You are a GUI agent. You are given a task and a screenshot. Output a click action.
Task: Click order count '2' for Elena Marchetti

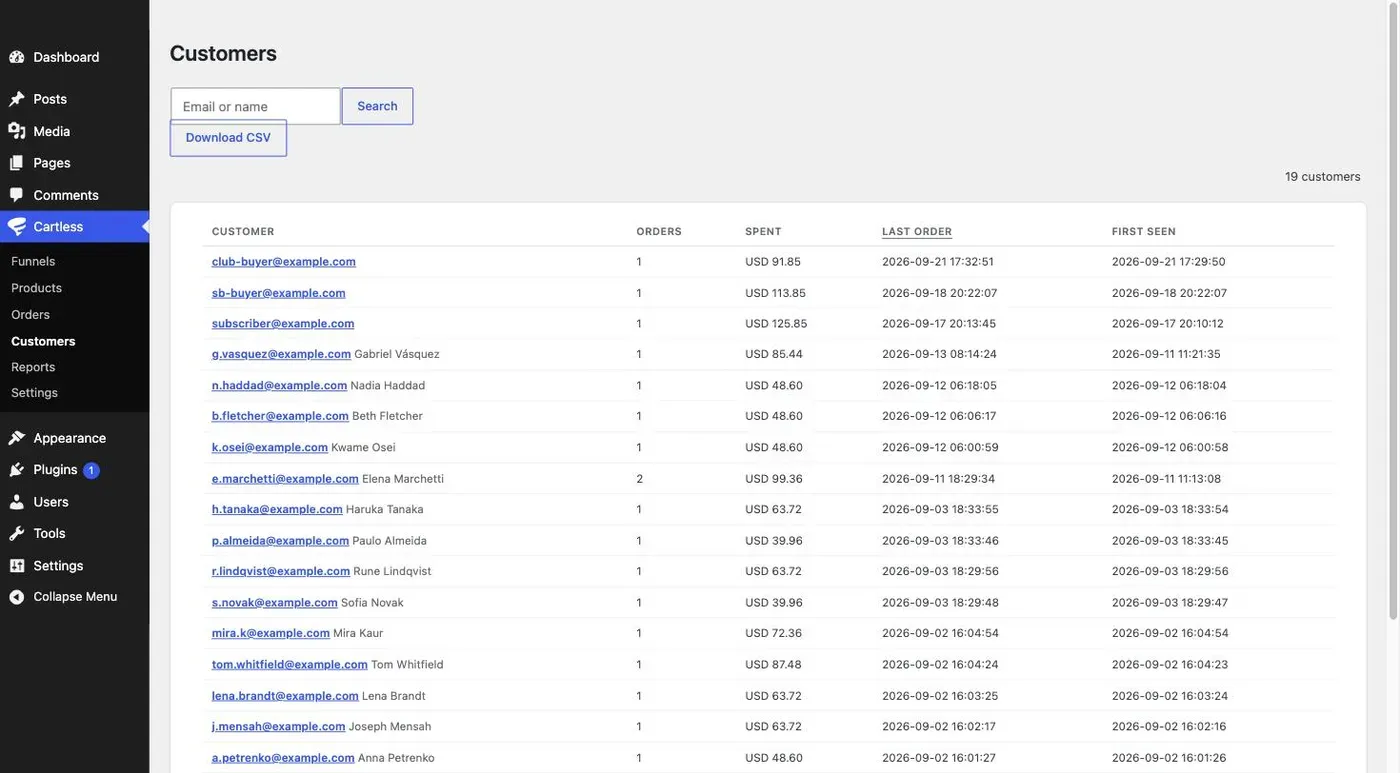[640, 479]
